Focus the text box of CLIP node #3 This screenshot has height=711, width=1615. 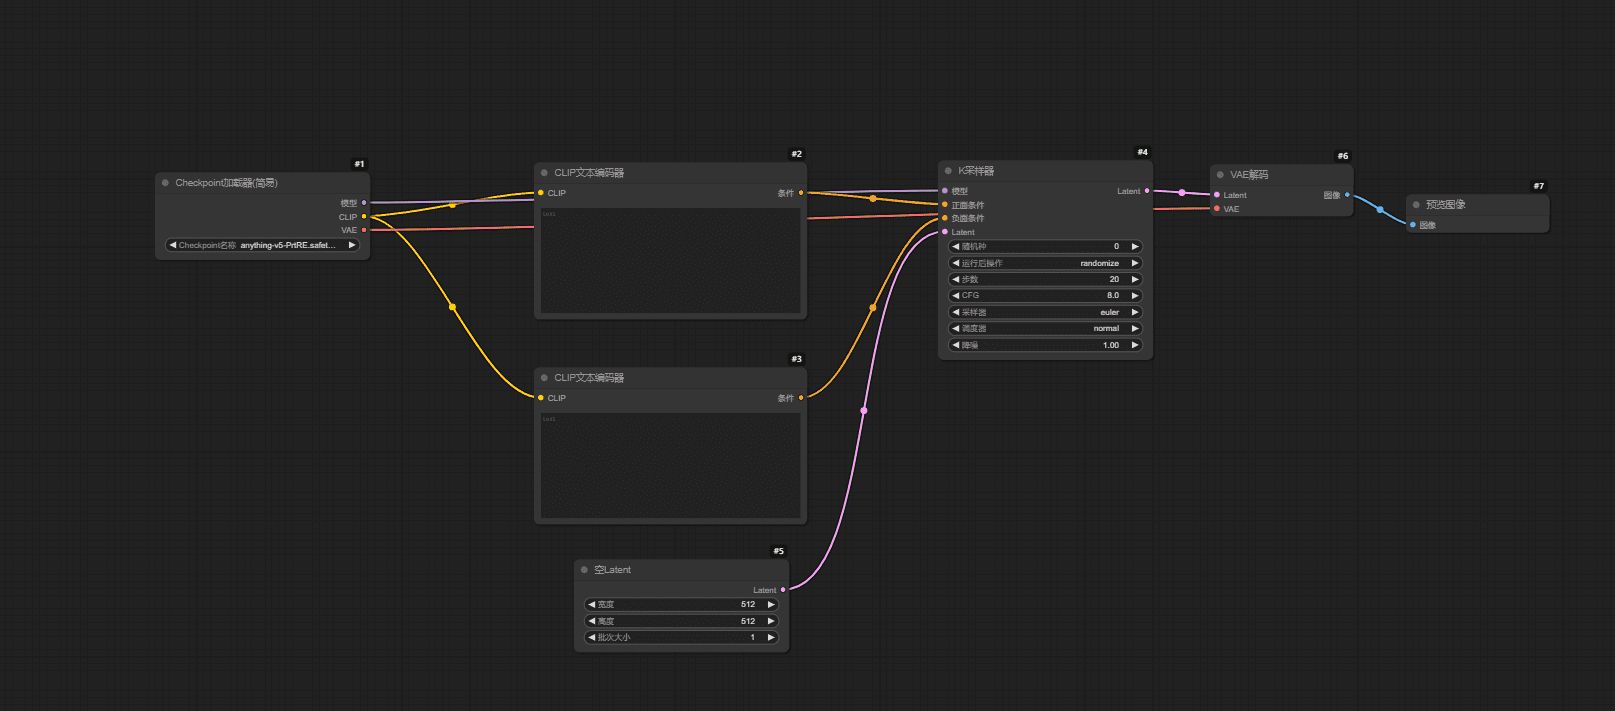(671, 466)
